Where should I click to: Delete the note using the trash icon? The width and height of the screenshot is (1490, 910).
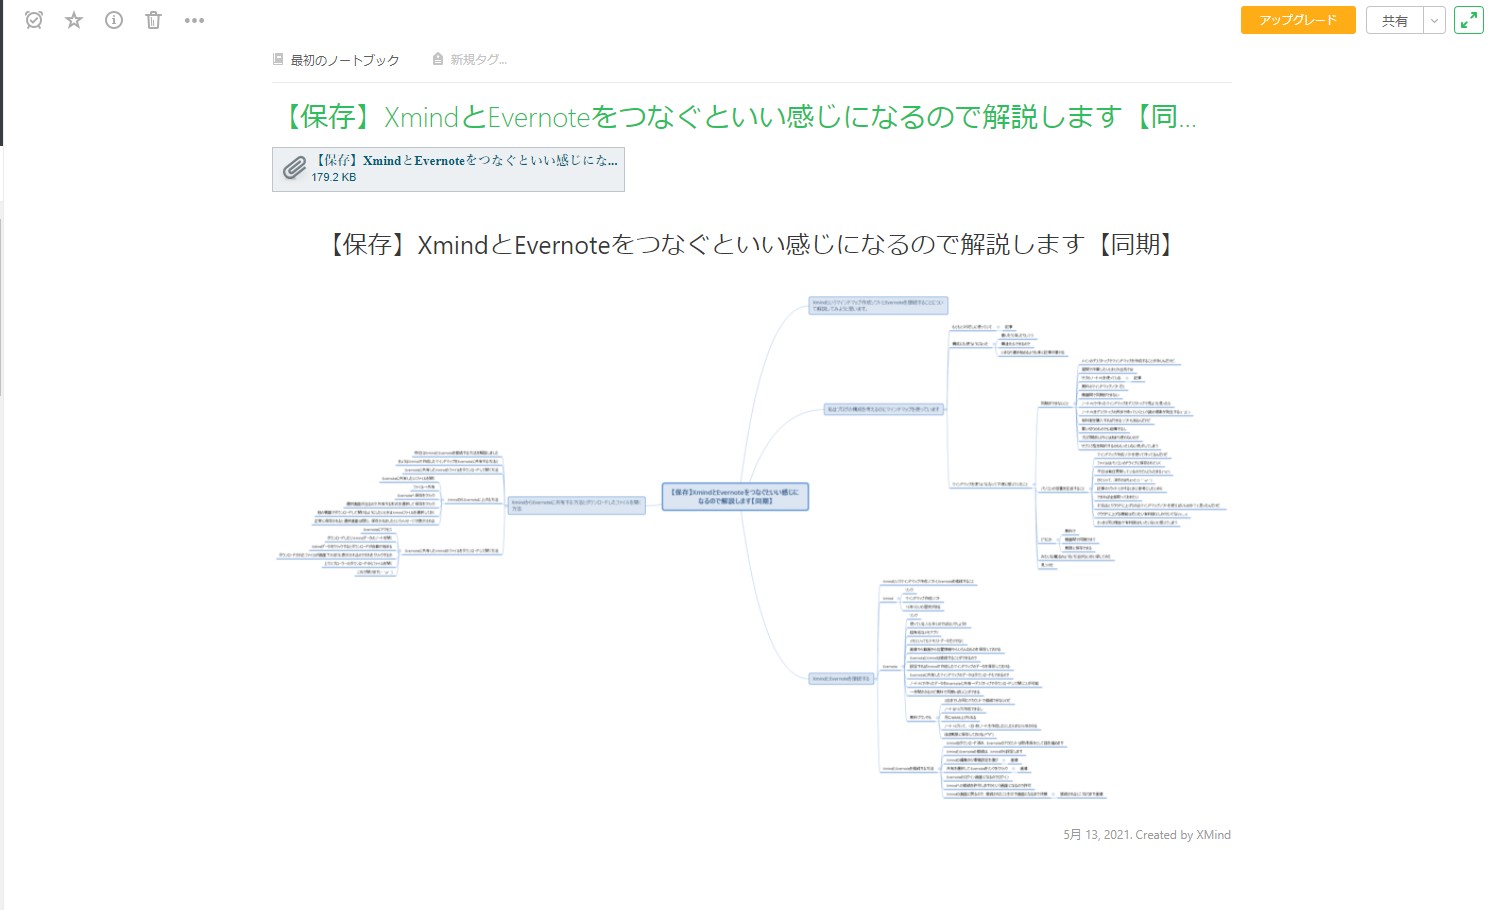point(153,20)
